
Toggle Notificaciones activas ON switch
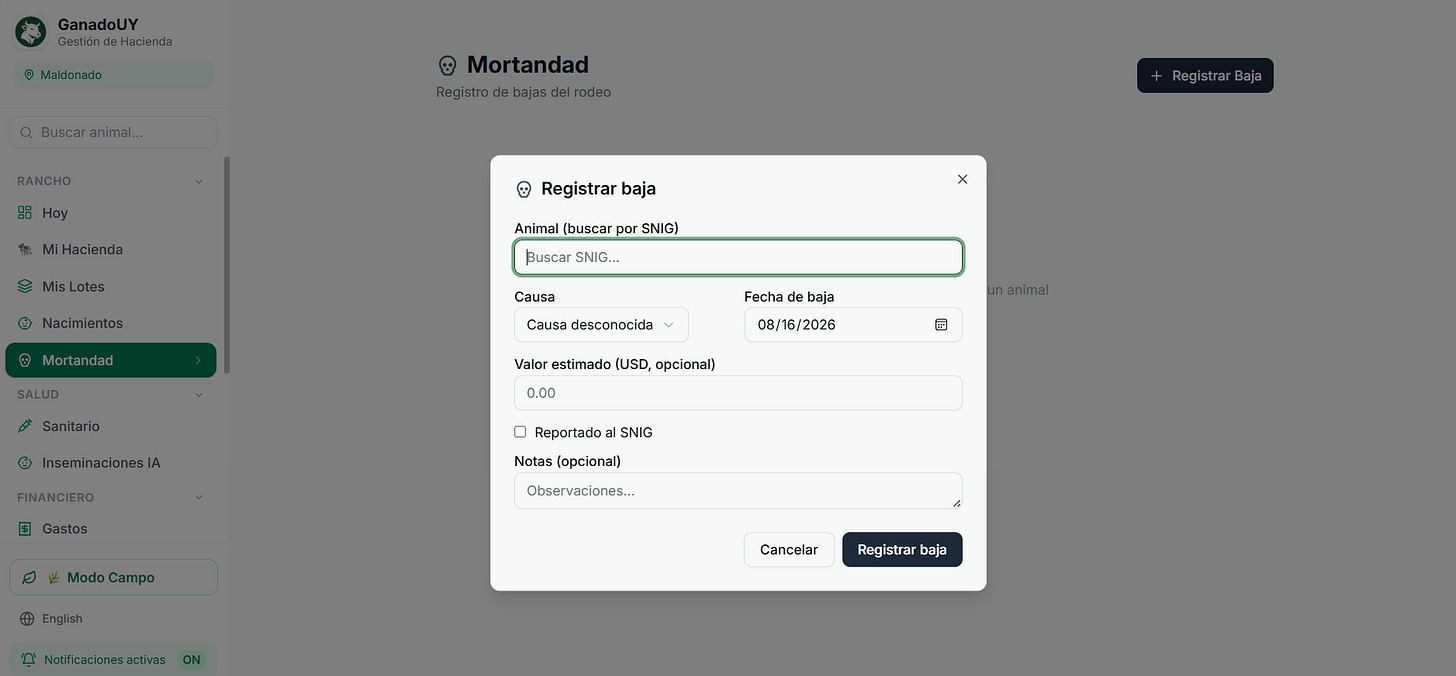pyautogui.click(x=191, y=660)
